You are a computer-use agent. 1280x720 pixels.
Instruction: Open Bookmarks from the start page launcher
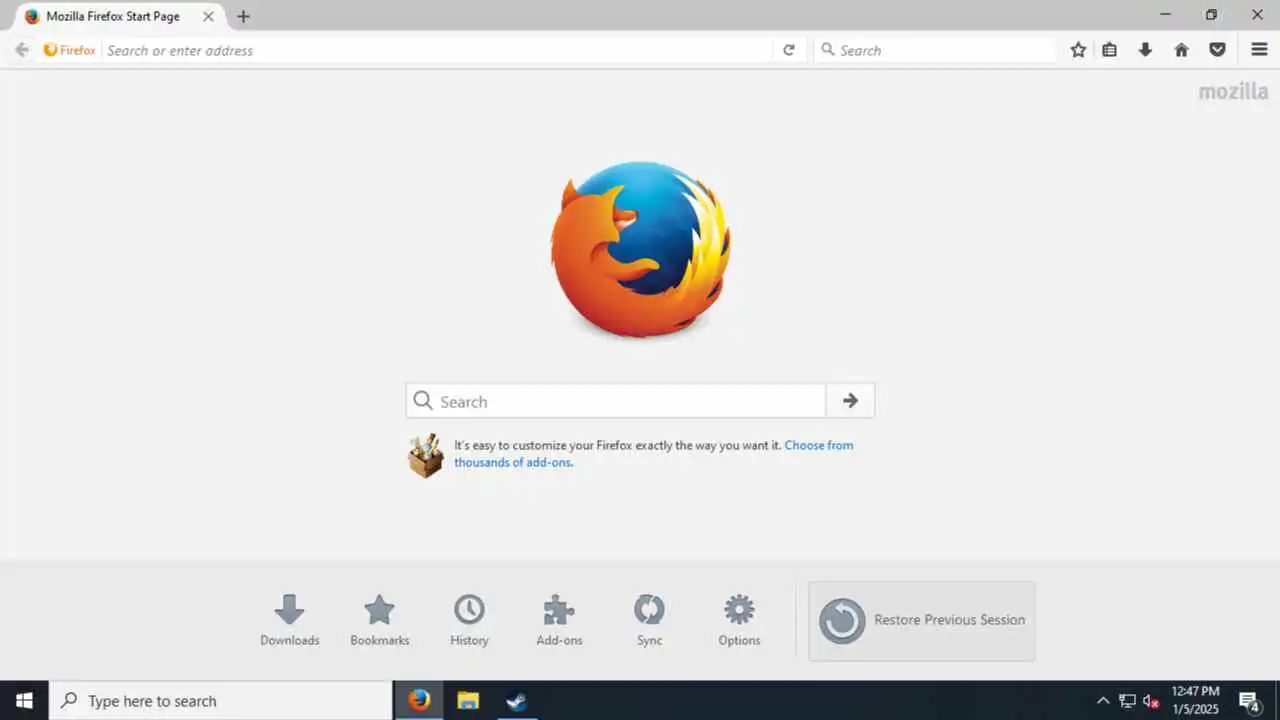(380, 620)
